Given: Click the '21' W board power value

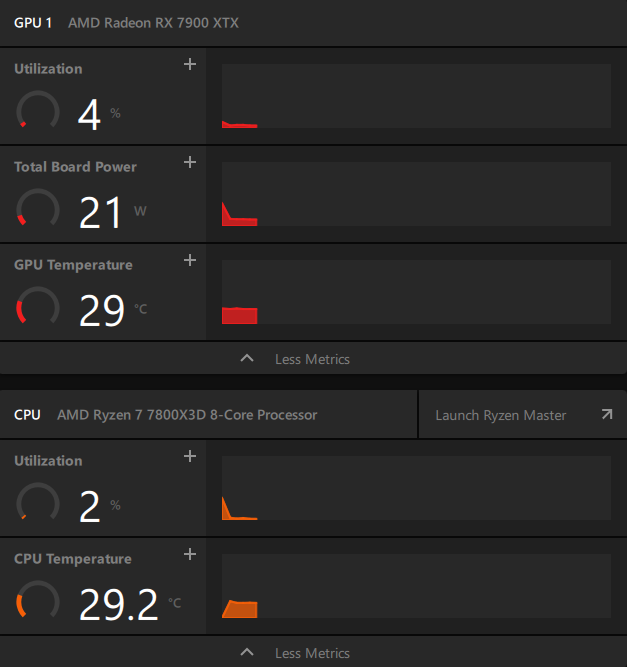Looking at the screenshot, I should [100, 212].
